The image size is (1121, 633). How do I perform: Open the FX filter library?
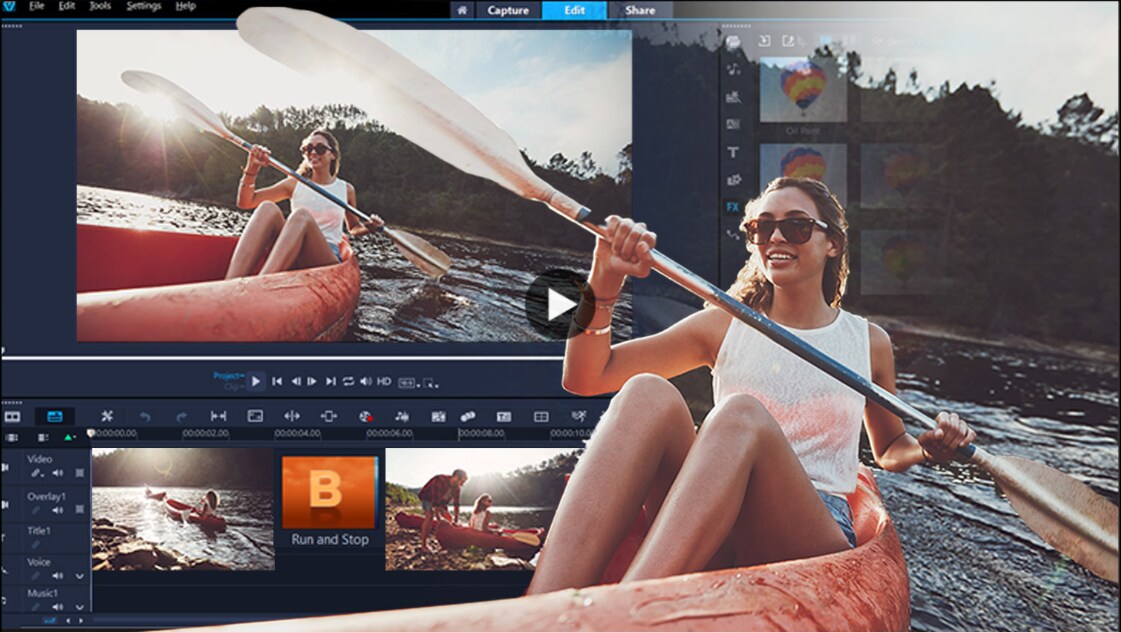[x=733, y=207]
